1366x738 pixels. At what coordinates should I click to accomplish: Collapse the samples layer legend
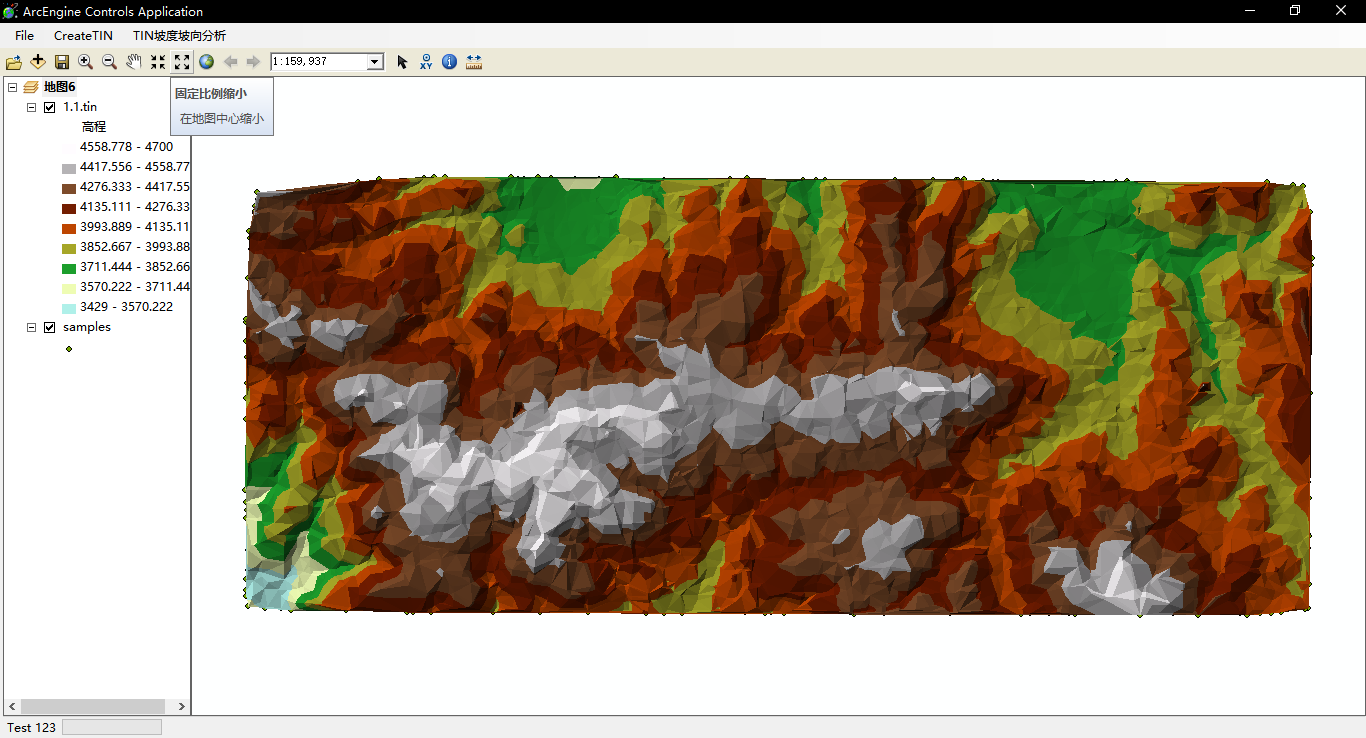31,327
